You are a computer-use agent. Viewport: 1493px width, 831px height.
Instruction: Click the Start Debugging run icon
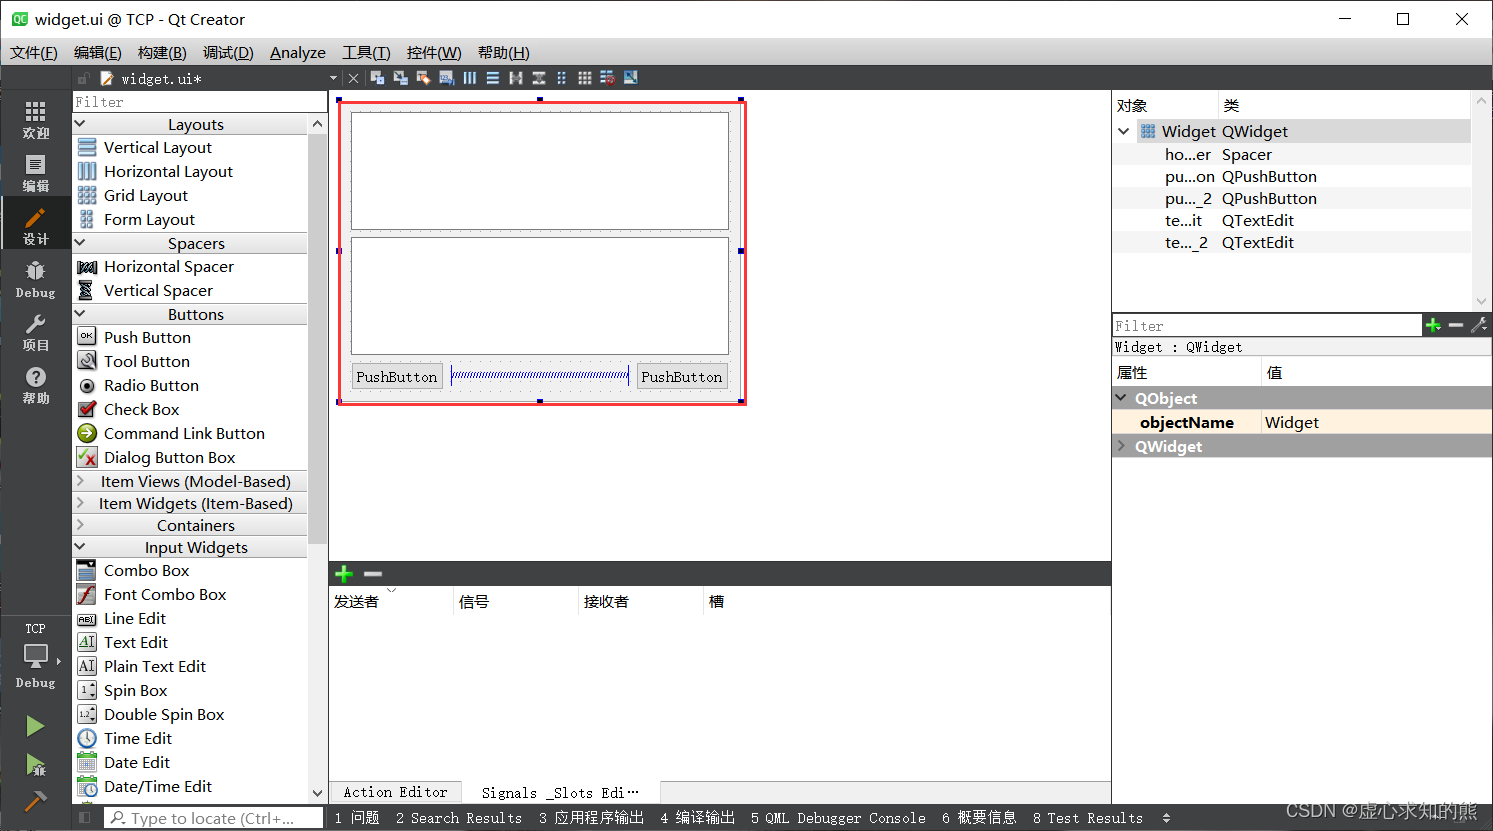(x=35, y=765)
